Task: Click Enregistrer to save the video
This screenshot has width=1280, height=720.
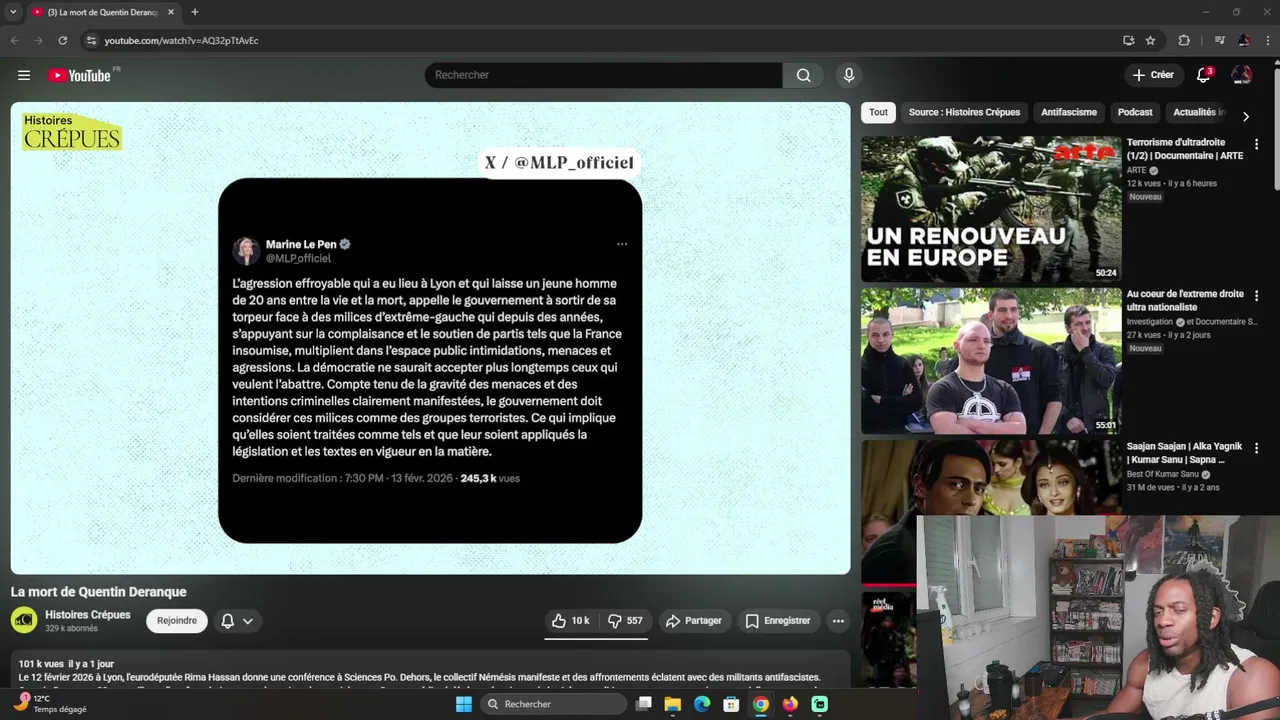Action: pos(778,621)
